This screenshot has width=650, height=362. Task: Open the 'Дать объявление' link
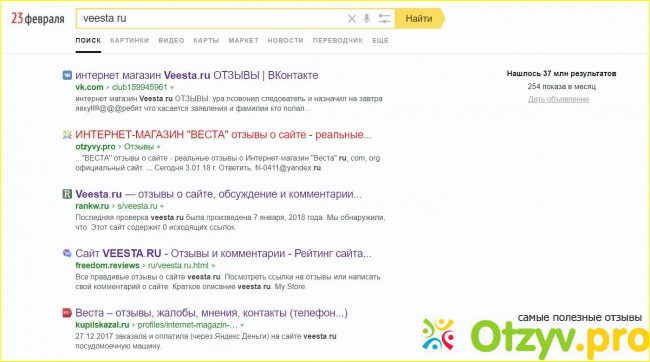point(558,99)
